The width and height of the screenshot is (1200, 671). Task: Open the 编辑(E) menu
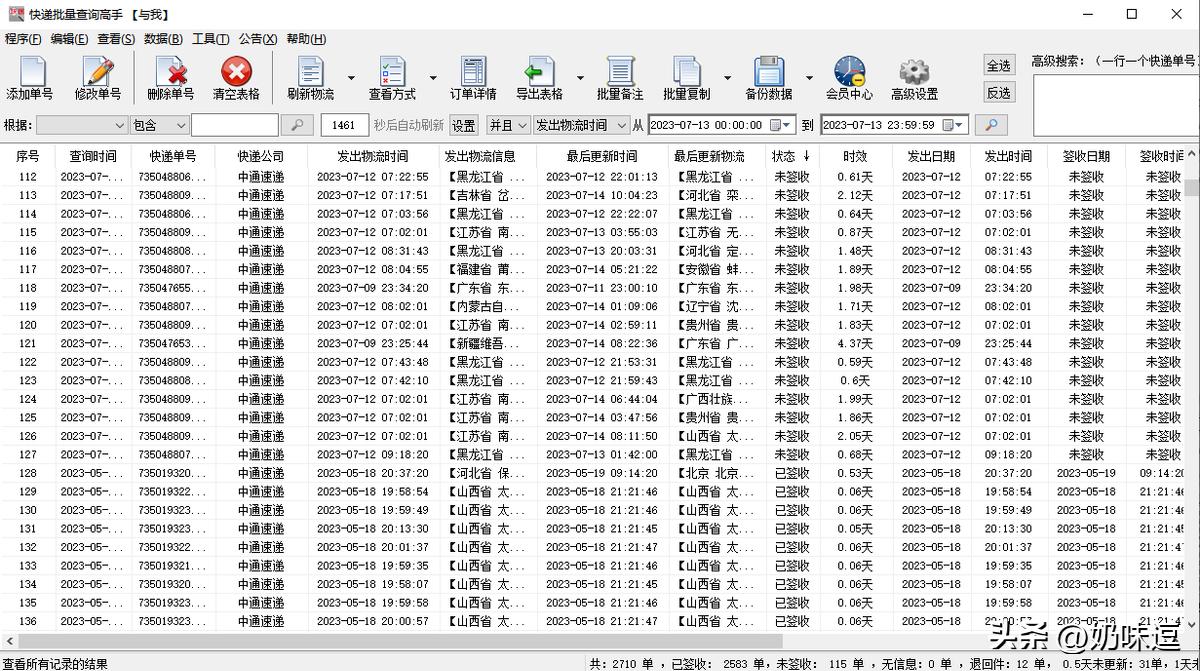[x=70, y=39]
